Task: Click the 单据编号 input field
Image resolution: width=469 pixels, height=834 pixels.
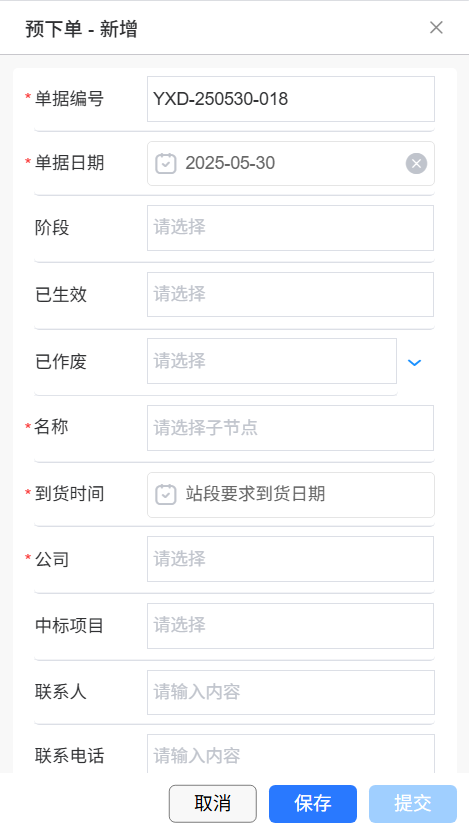Action: tap(291, 99)
